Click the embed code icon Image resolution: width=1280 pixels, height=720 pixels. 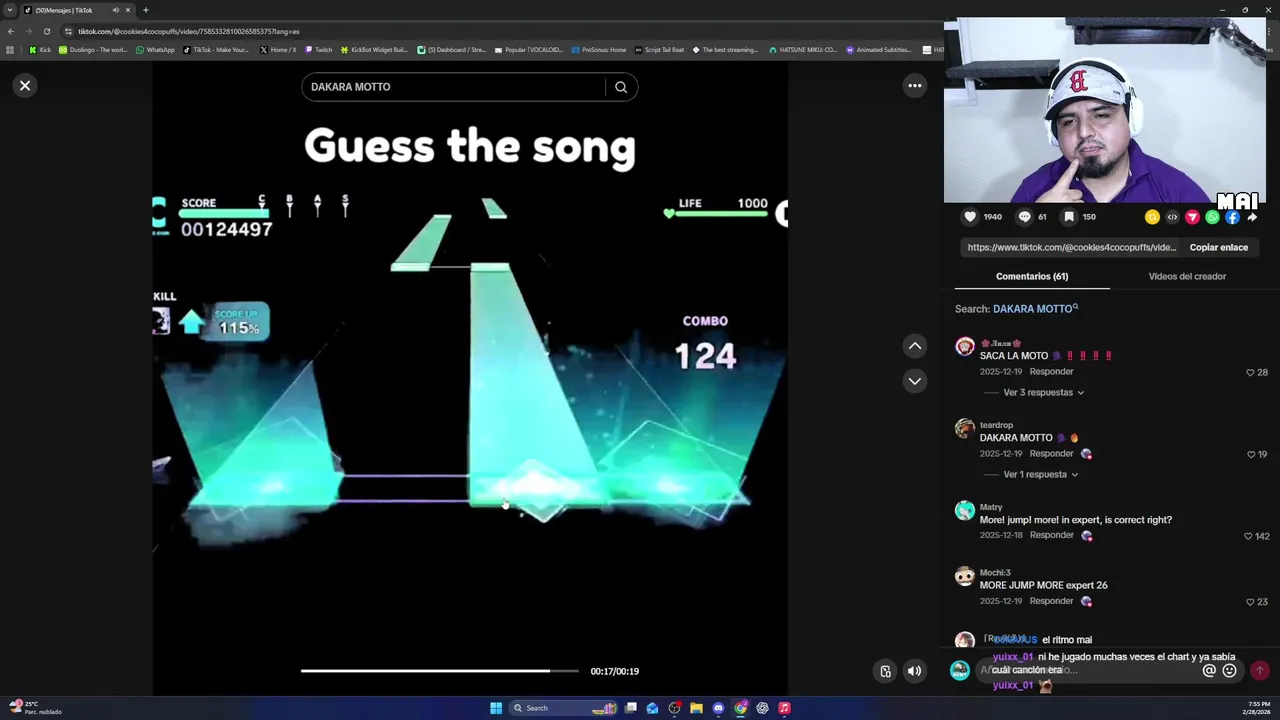pos(1172,217)
